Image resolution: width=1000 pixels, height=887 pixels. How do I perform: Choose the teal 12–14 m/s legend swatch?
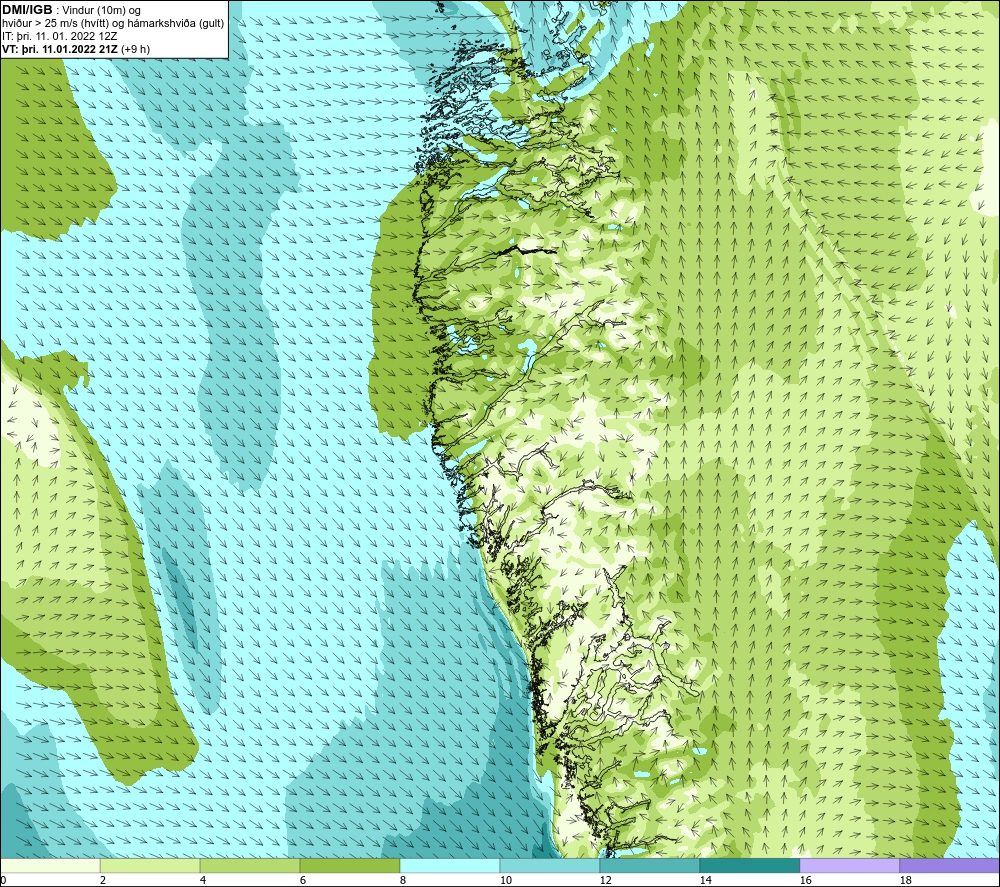[x=649, y=865]
